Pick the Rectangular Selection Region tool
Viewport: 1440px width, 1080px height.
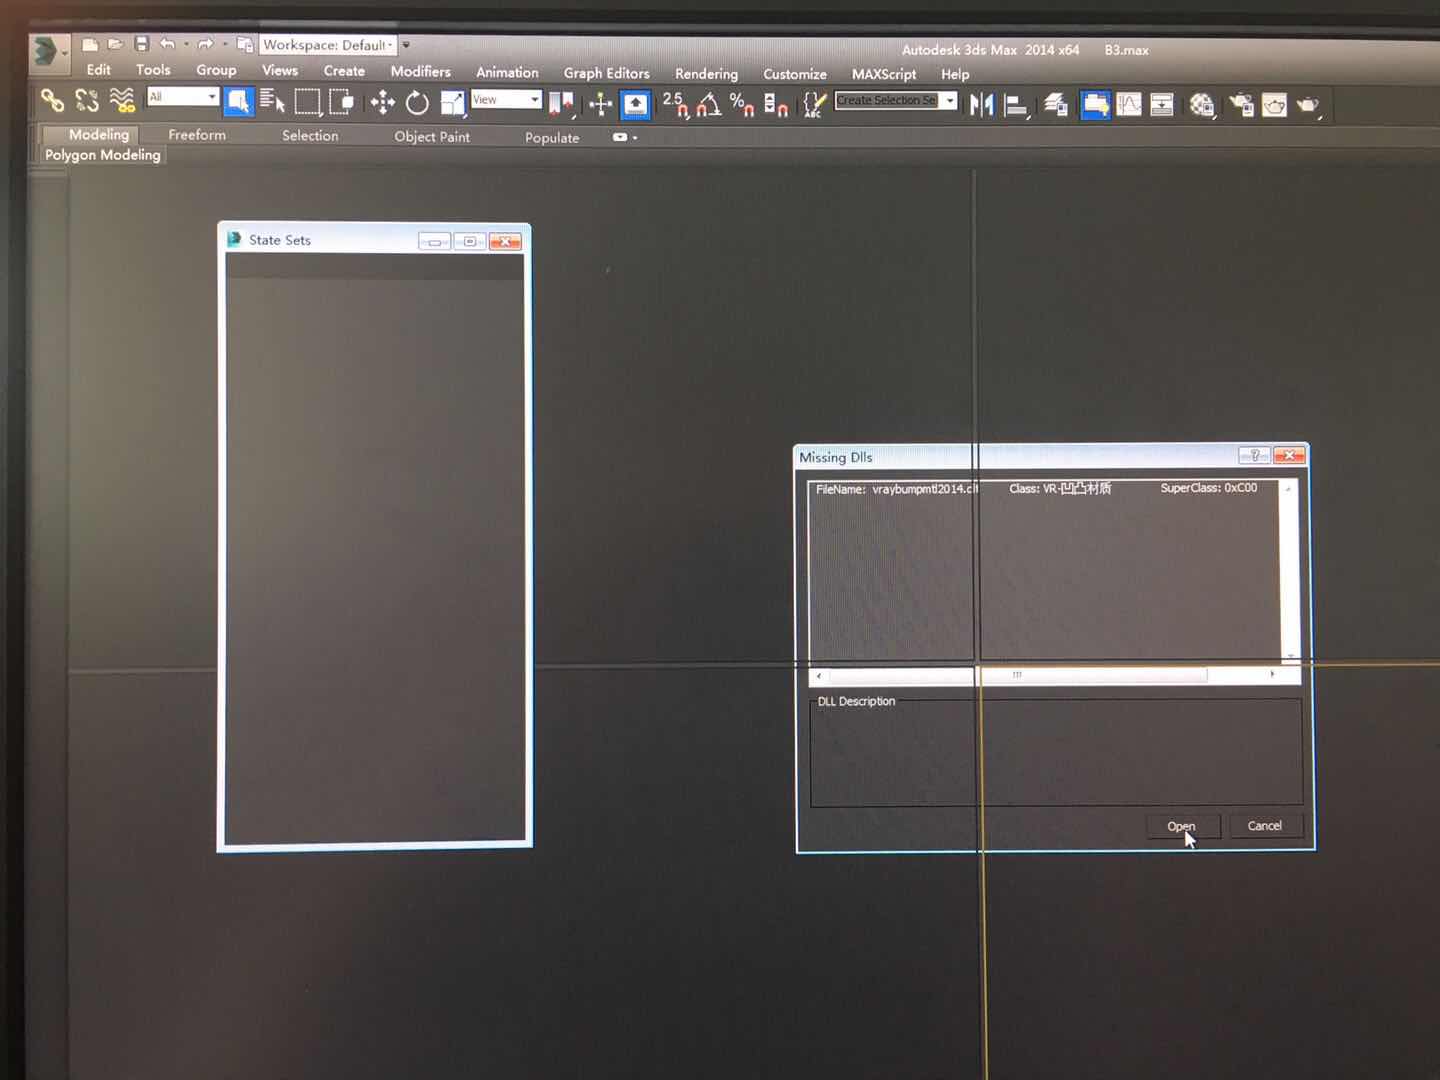point(307,102)
